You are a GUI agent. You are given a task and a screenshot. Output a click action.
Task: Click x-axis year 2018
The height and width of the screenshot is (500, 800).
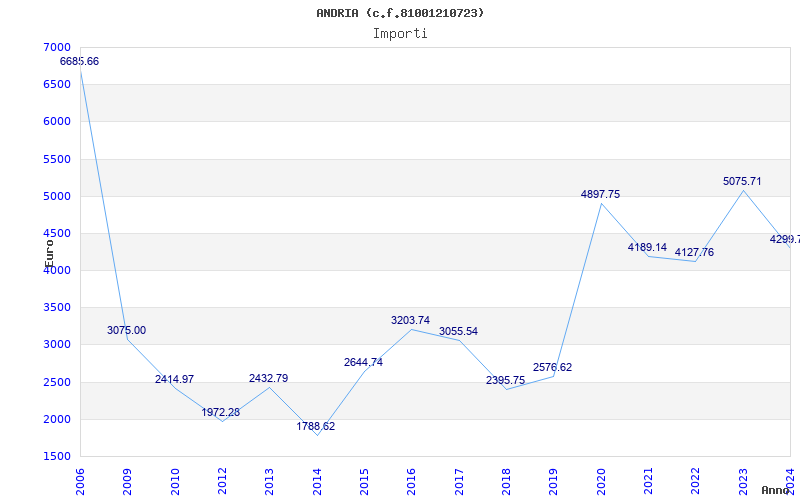point(506,482)
